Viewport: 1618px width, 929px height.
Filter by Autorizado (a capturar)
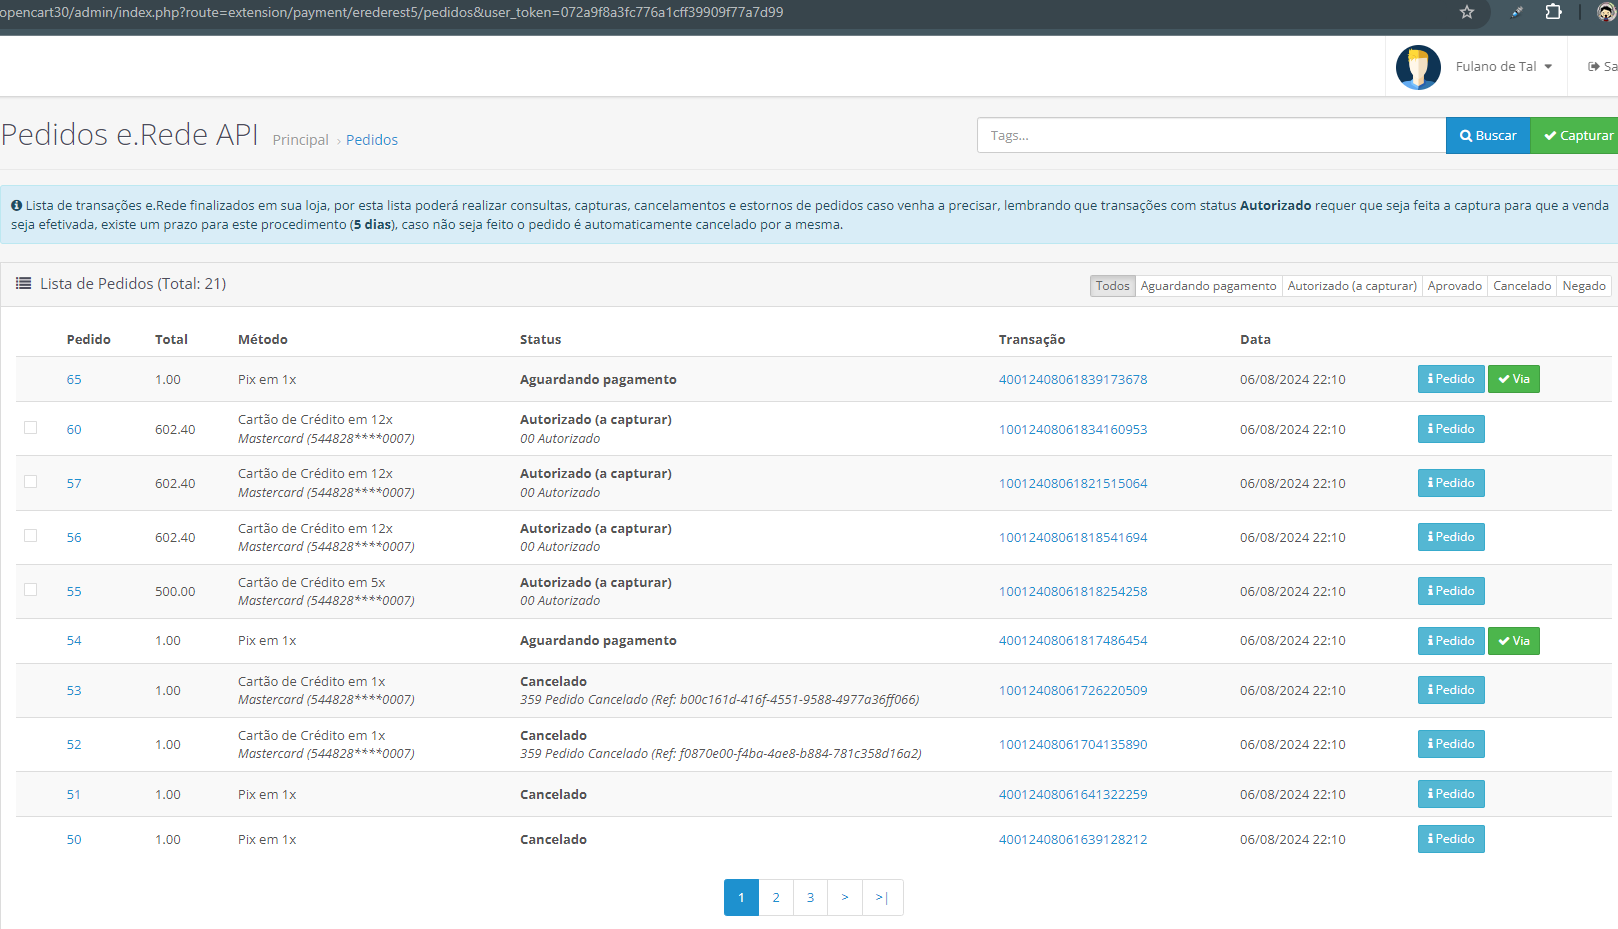1352,286
